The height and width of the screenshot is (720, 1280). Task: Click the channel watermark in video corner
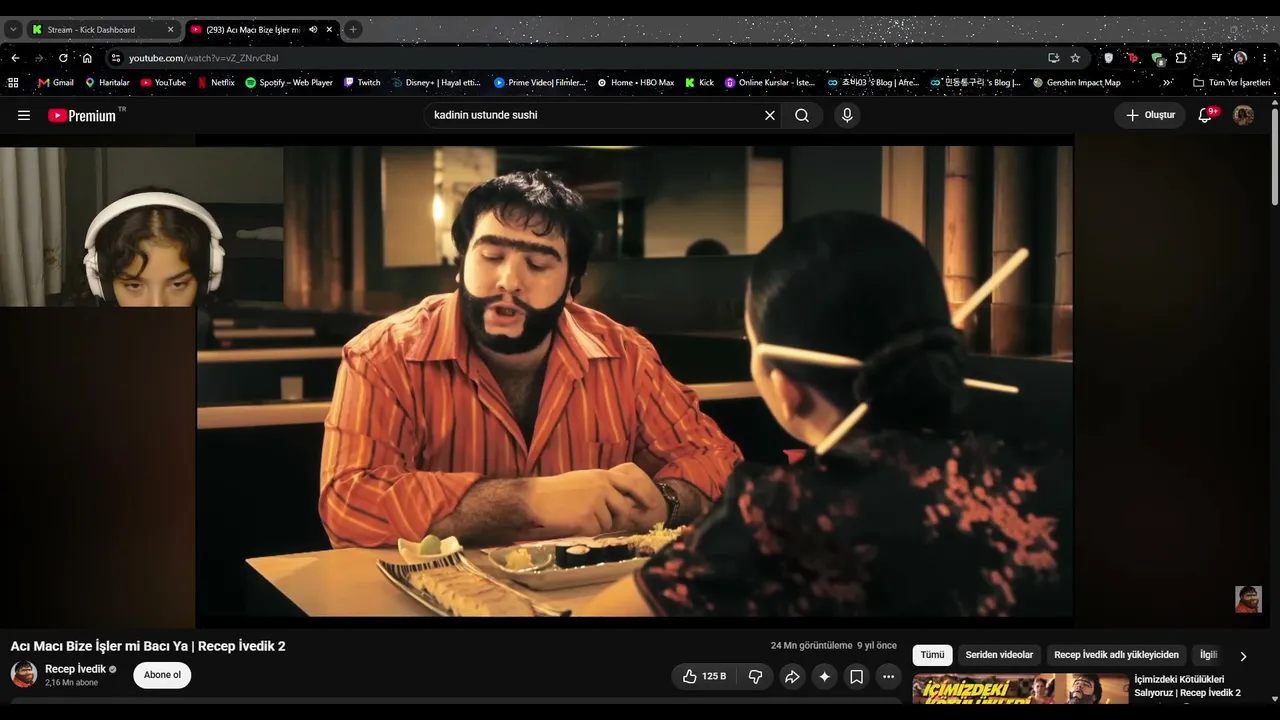(1248, 599)
